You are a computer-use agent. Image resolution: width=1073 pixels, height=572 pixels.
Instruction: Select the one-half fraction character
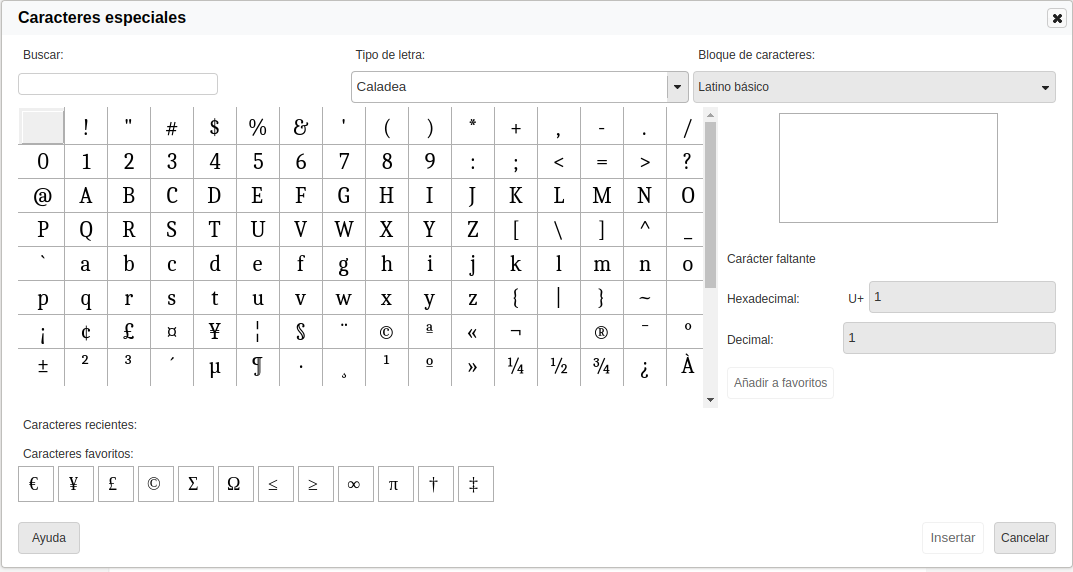click(x=559, y=366)
